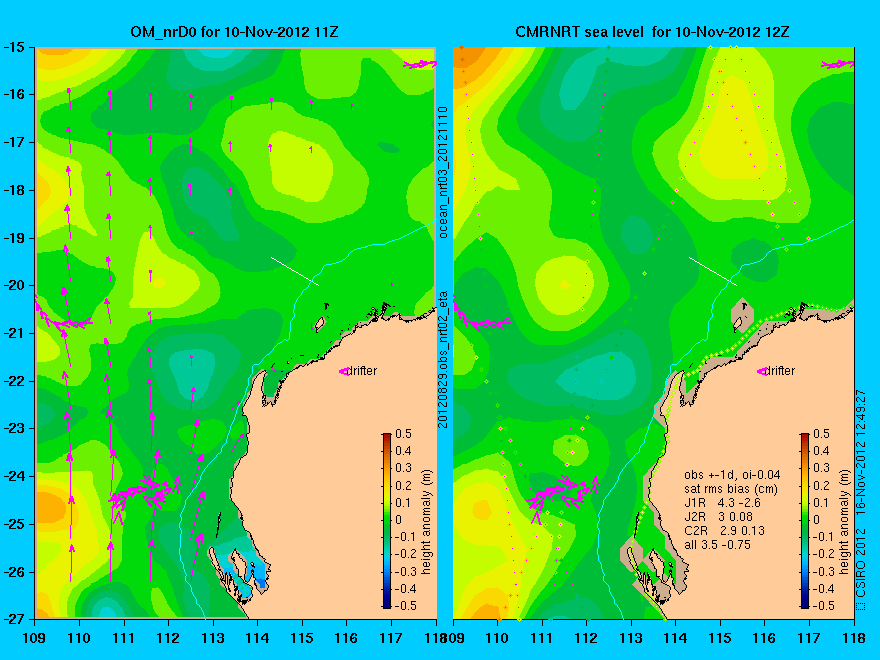This screenshot has height=660, width=880.
Task: Click the -17 latitude label on left axis
Action: [14, 143]
